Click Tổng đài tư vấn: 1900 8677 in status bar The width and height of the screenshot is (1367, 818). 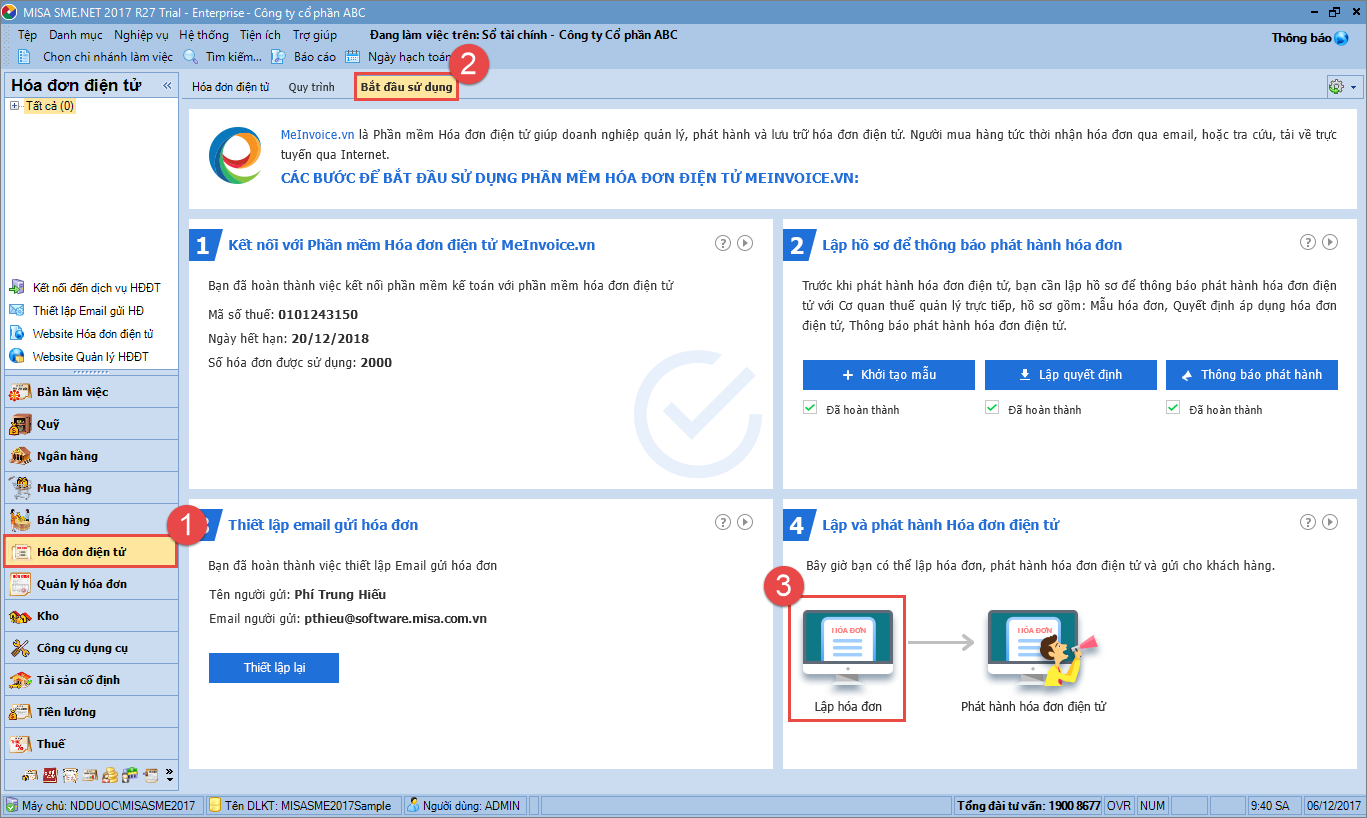click(x=1028, y=805)
